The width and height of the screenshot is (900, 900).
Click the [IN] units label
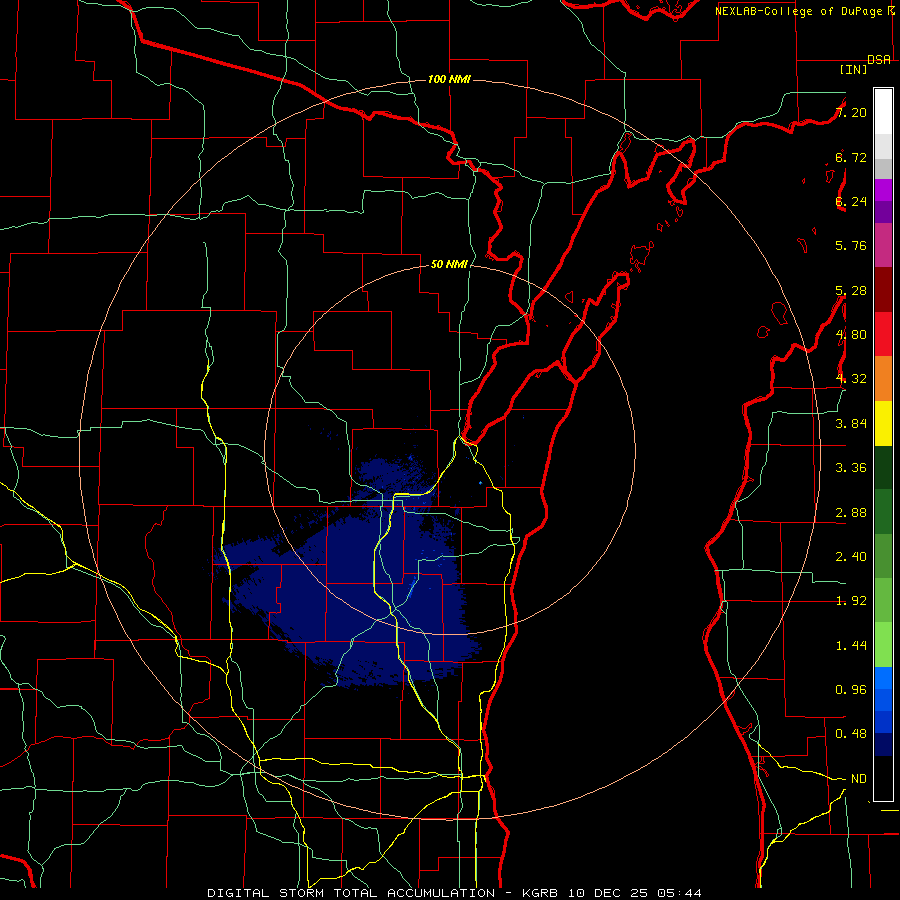[853, 69]
